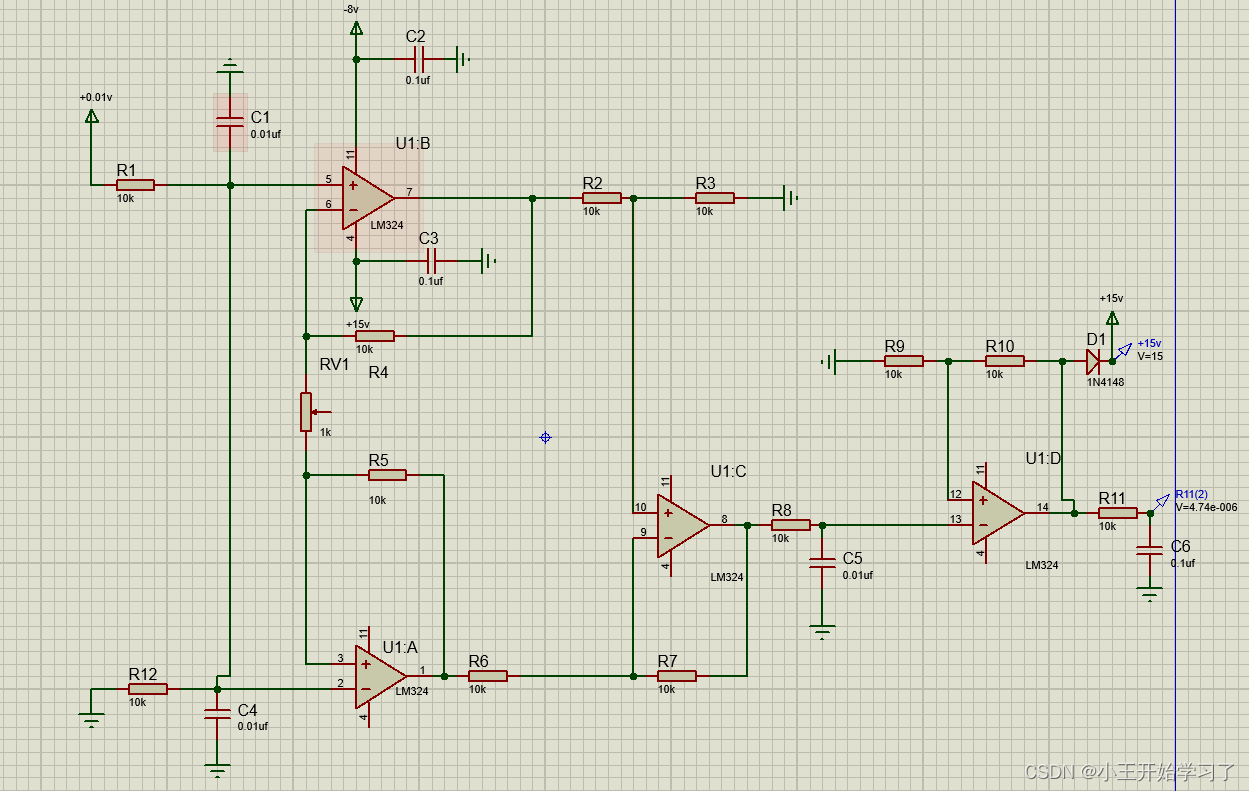Click the 'U1:A' reference label
Image resolution: width=1249 pixels, height=791 pixels.
(400, 647)
